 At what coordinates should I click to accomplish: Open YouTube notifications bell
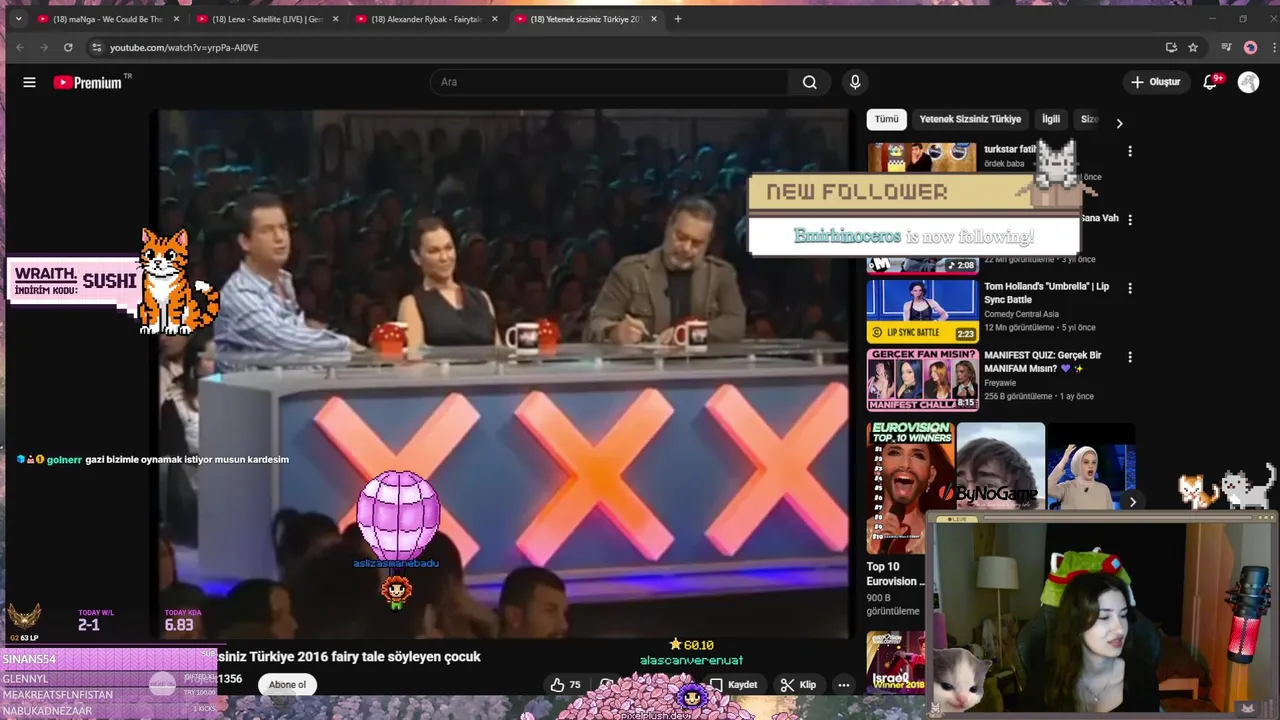point(1211,82)
